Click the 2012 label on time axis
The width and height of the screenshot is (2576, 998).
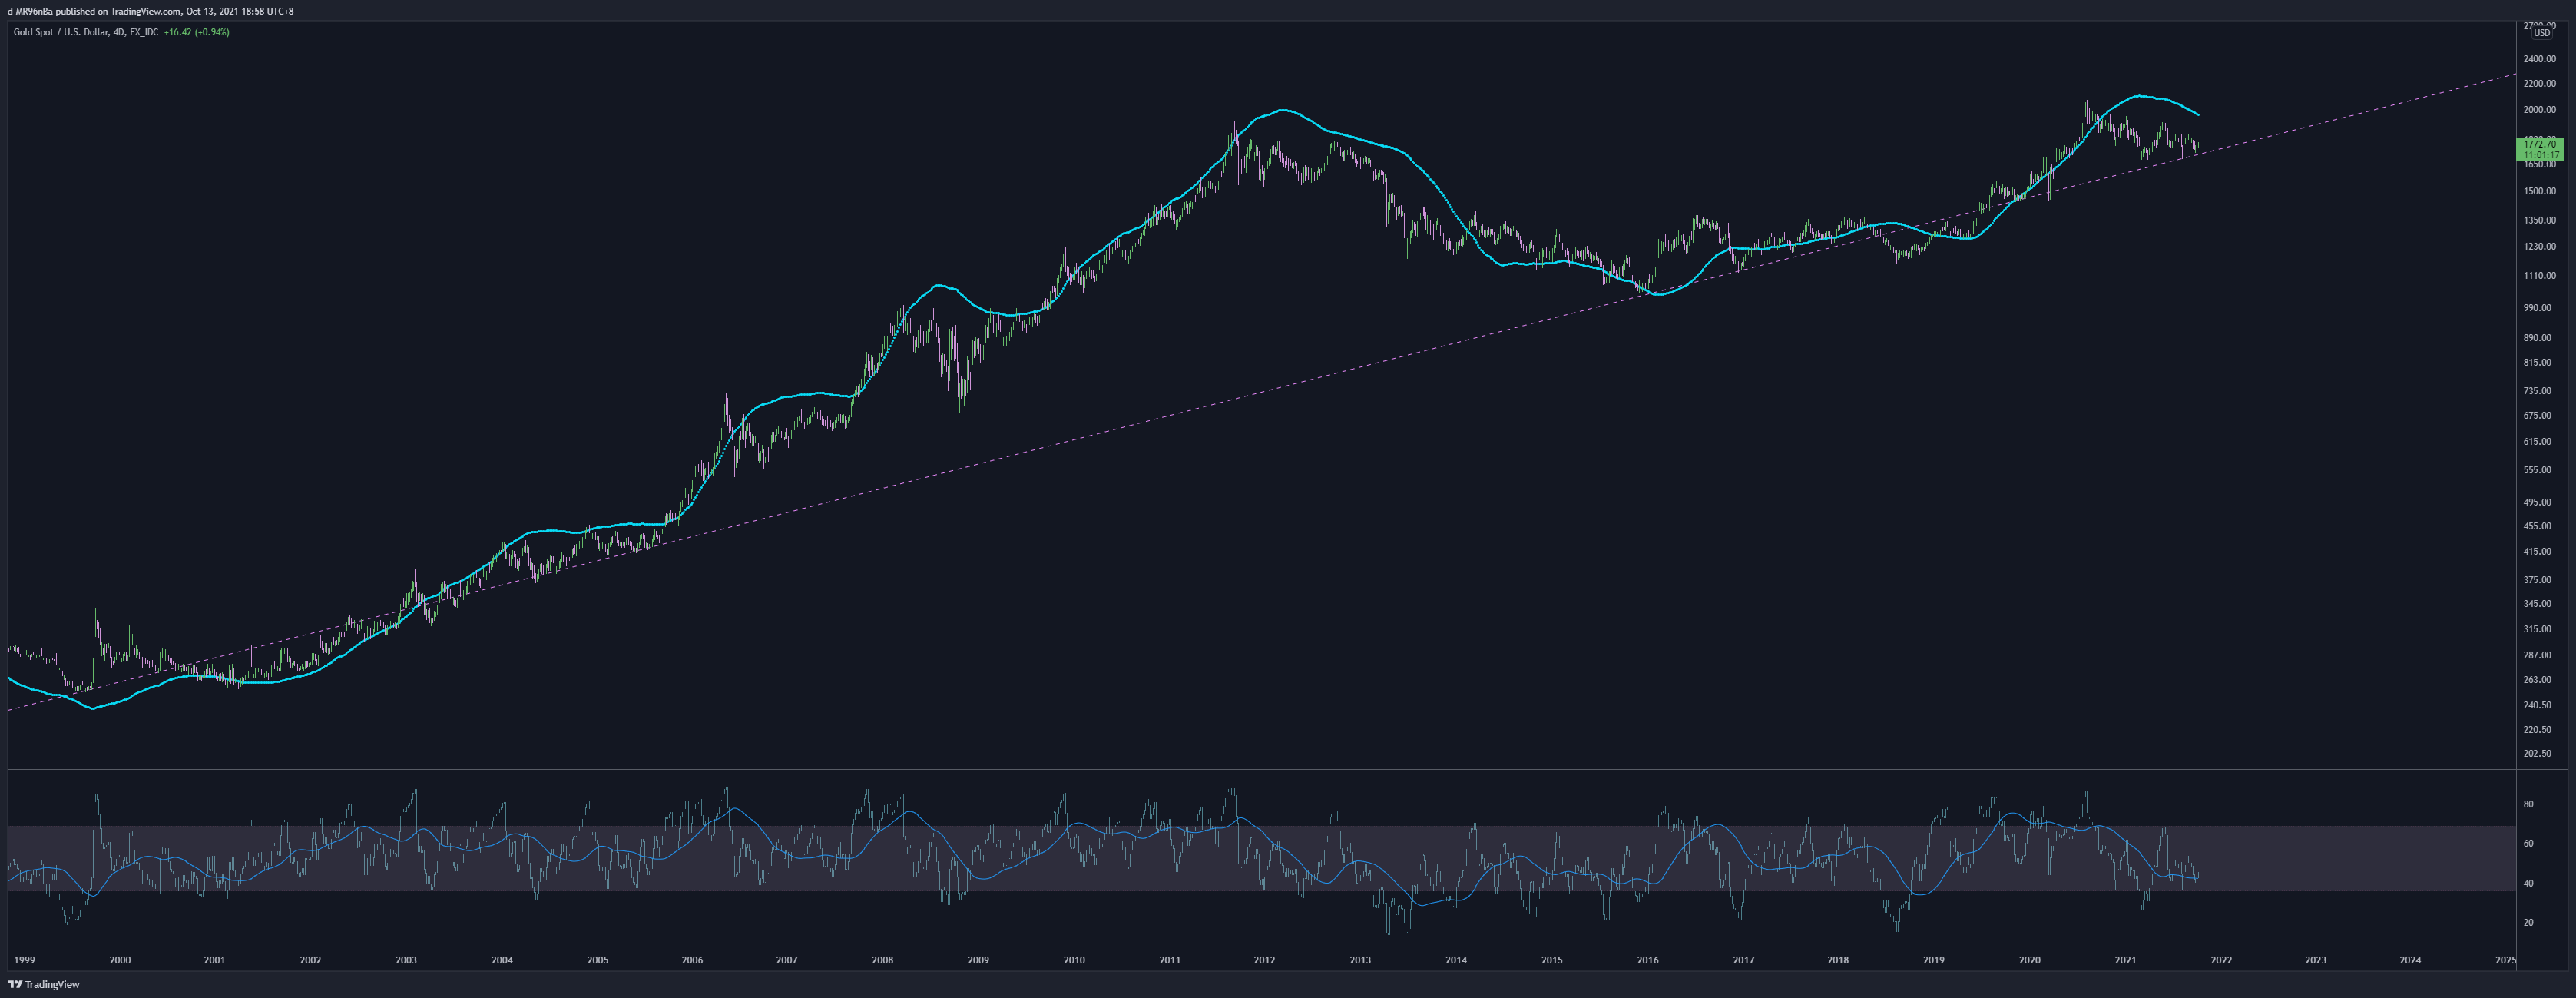coord(1265,961)
